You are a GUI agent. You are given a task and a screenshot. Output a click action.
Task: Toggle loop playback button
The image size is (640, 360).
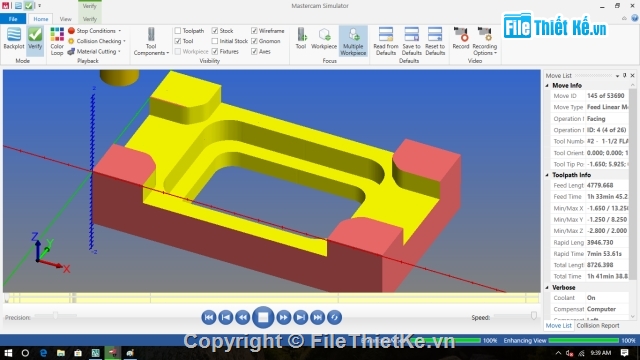(334, 317)
